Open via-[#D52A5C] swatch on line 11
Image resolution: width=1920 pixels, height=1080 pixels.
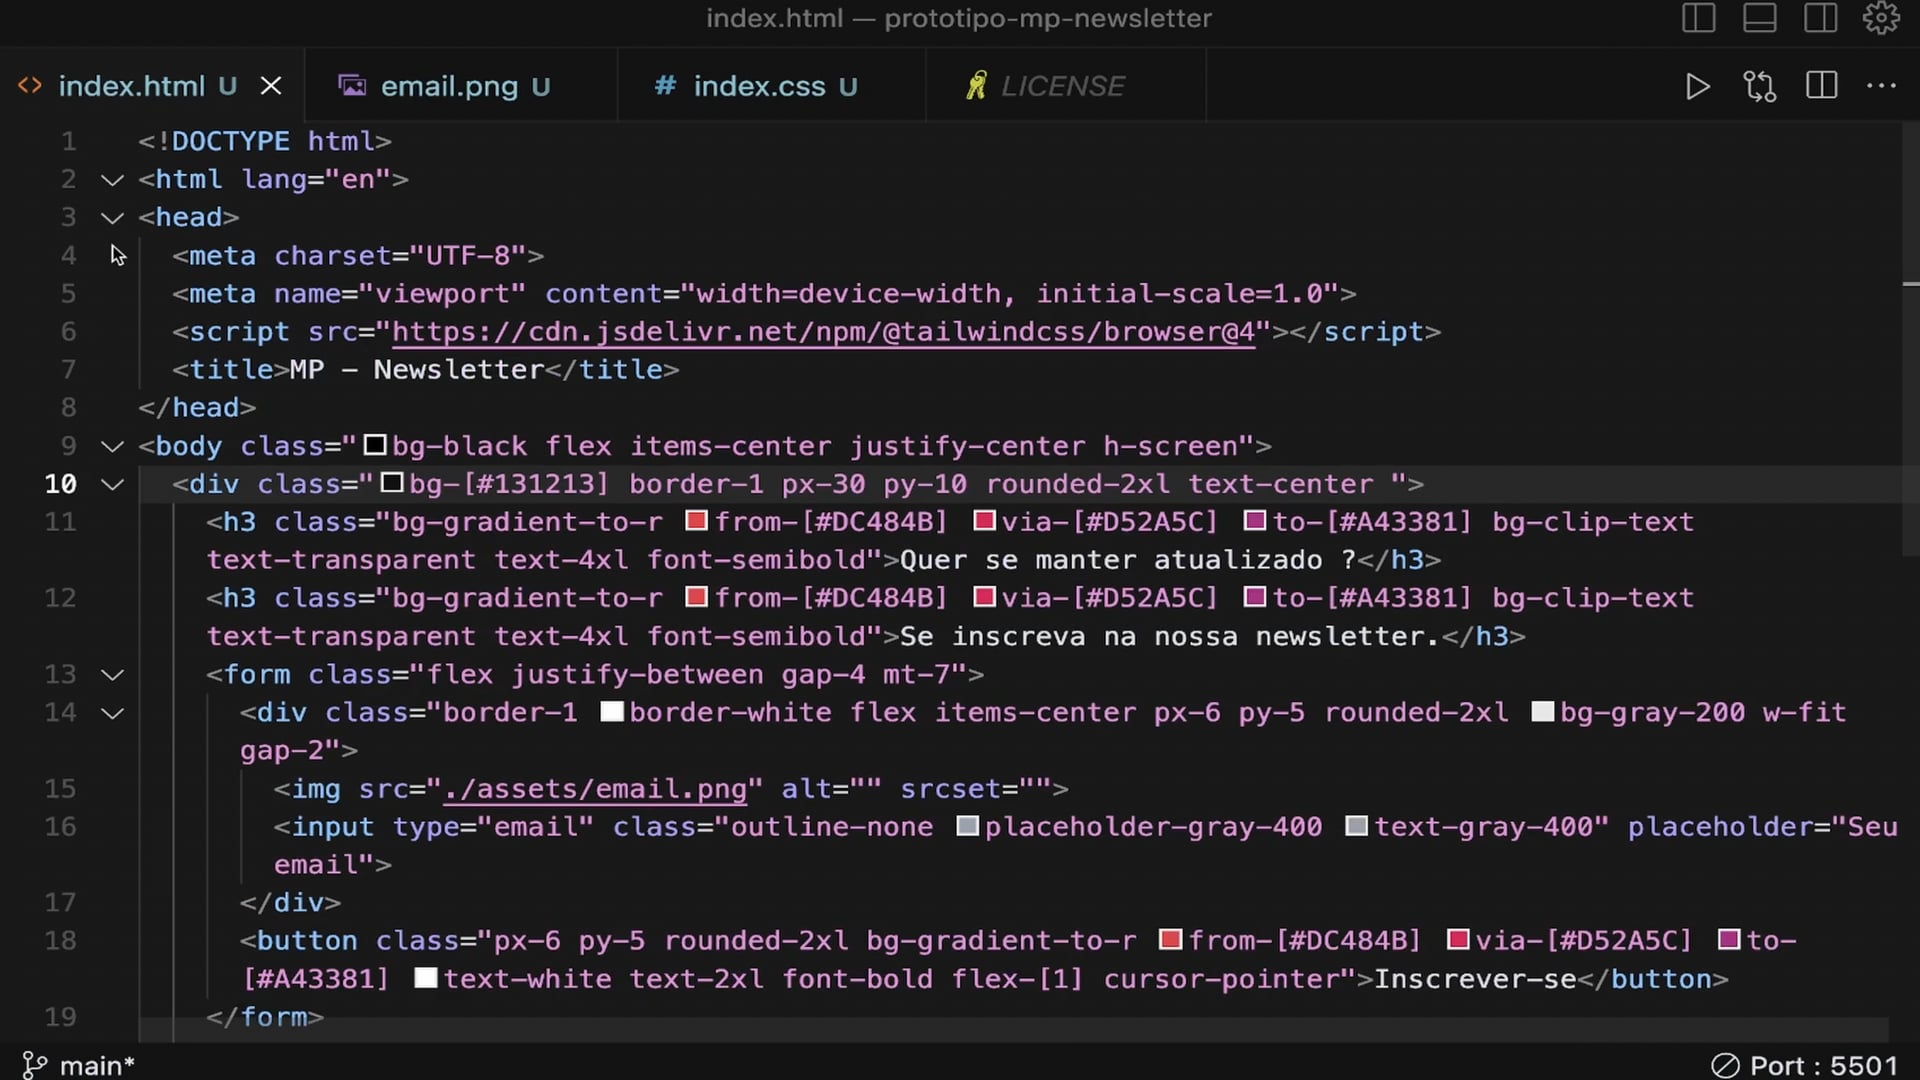coord(984,521)
